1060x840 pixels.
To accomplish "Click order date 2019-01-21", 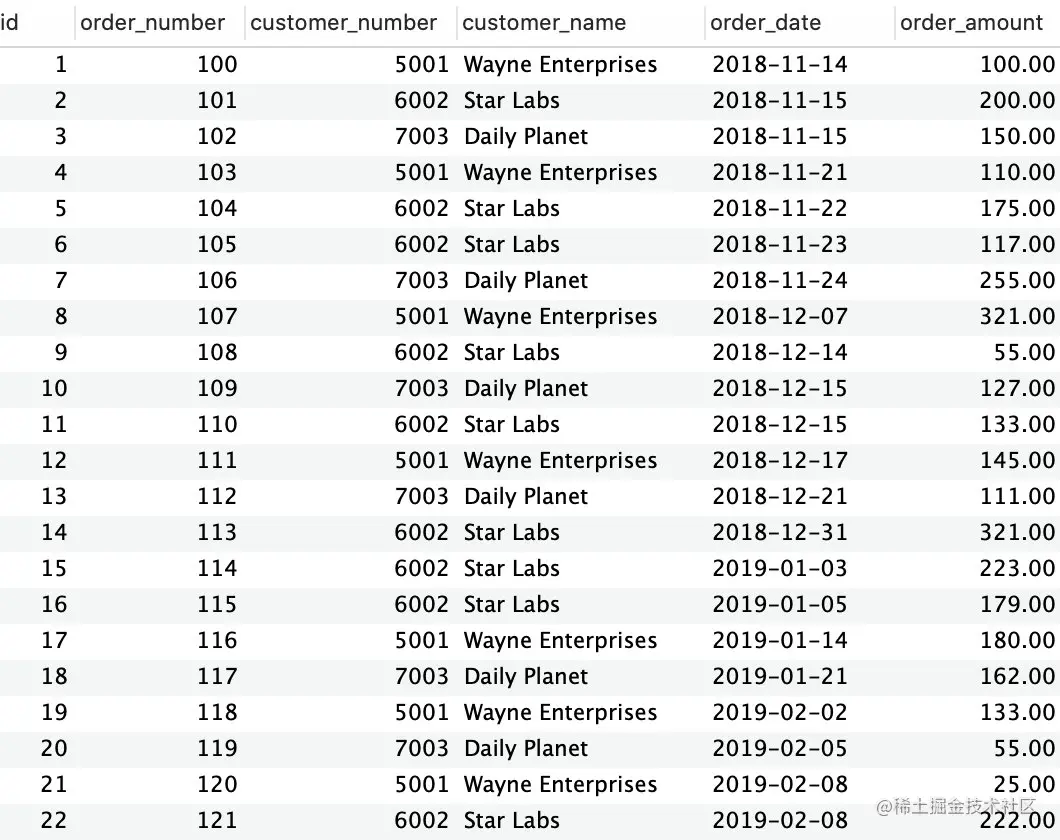I will pos(779,676).
